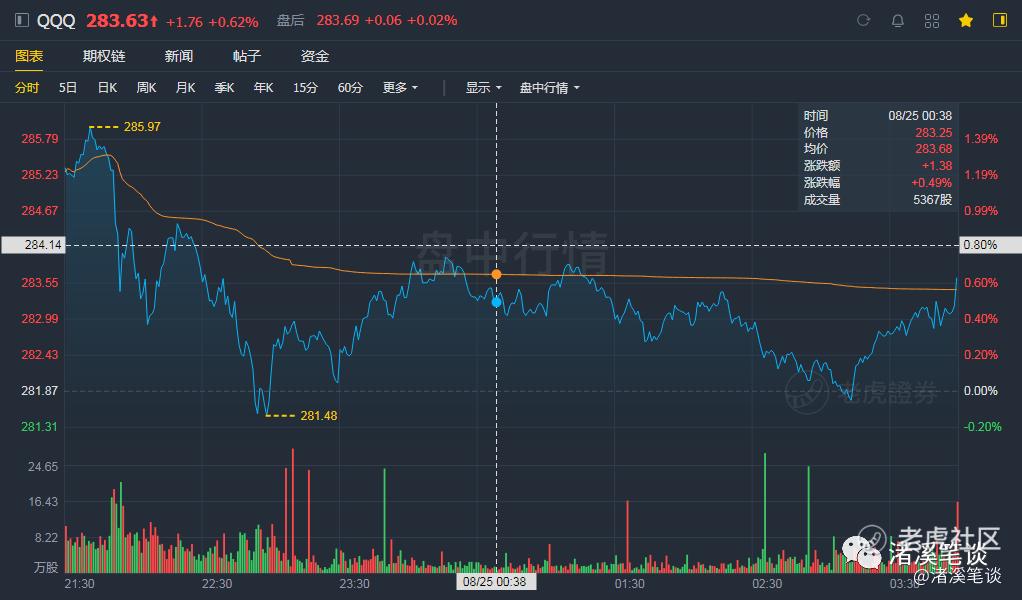The width and height of the screenshot is (1022, 600).
Task: Click the 281.87 price axis label
Action: (40, 391)
